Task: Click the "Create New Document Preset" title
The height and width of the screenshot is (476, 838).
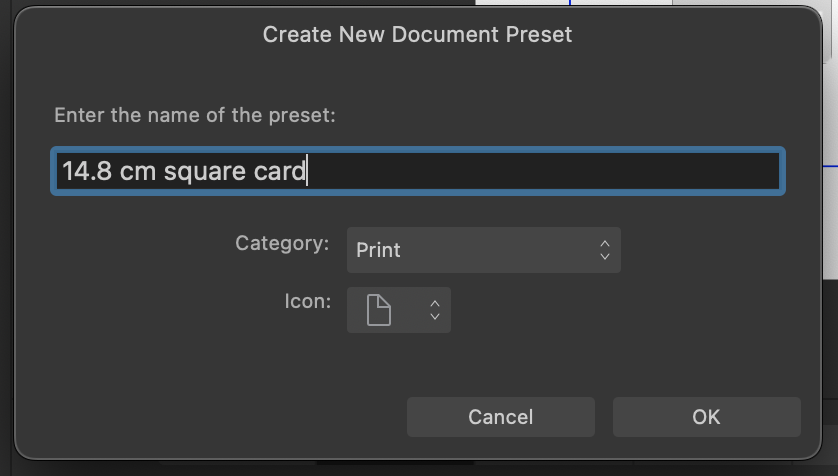Action: (x=417, y=35)
